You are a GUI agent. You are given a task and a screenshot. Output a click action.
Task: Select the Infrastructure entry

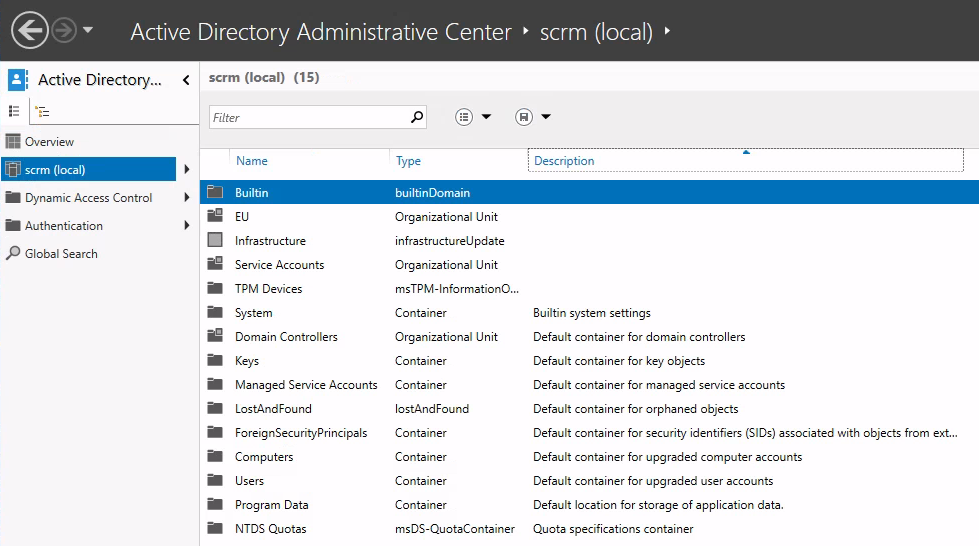point(270,241)
